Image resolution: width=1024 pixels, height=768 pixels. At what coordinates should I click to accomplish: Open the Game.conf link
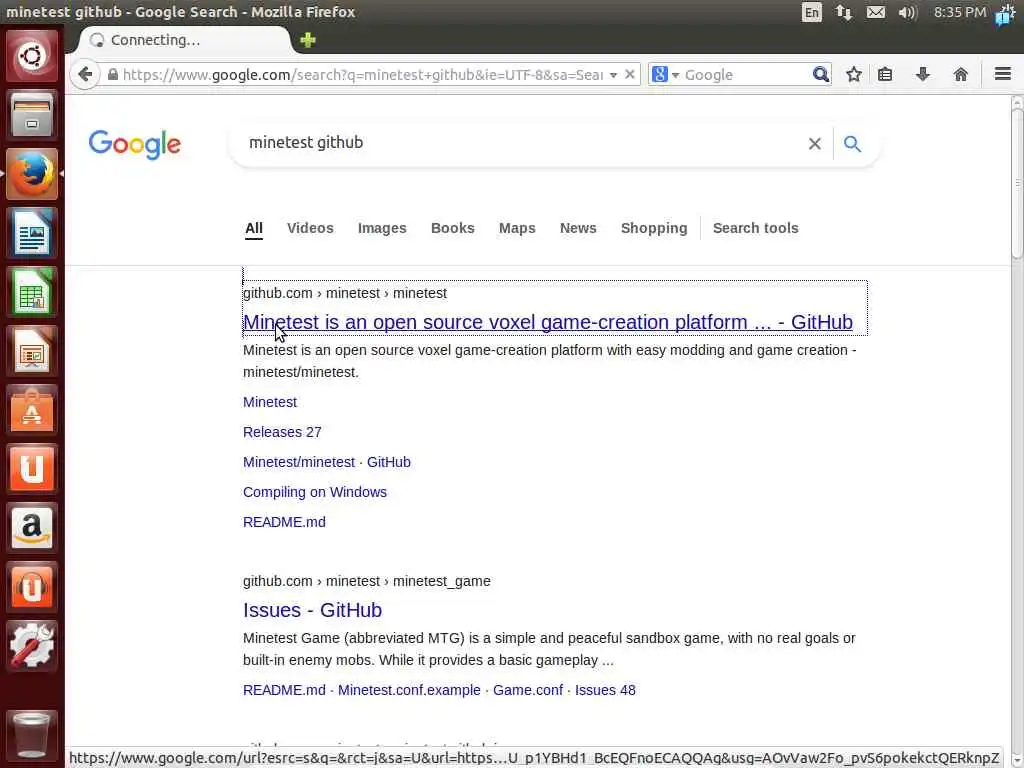pyautogui.click(x=528, y=690)
